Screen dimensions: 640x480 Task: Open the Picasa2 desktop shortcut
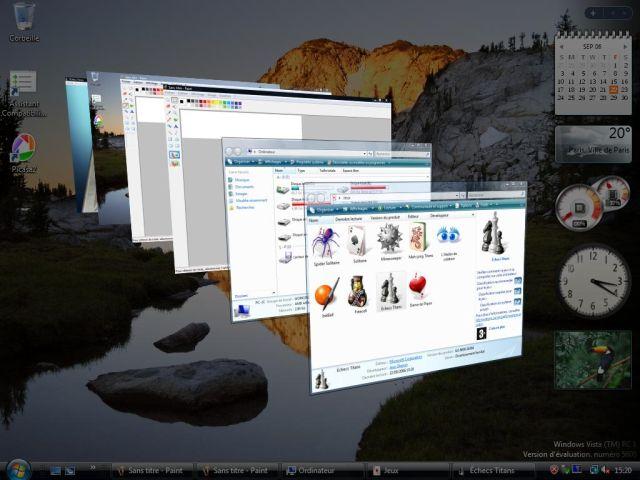click(24, 150)
